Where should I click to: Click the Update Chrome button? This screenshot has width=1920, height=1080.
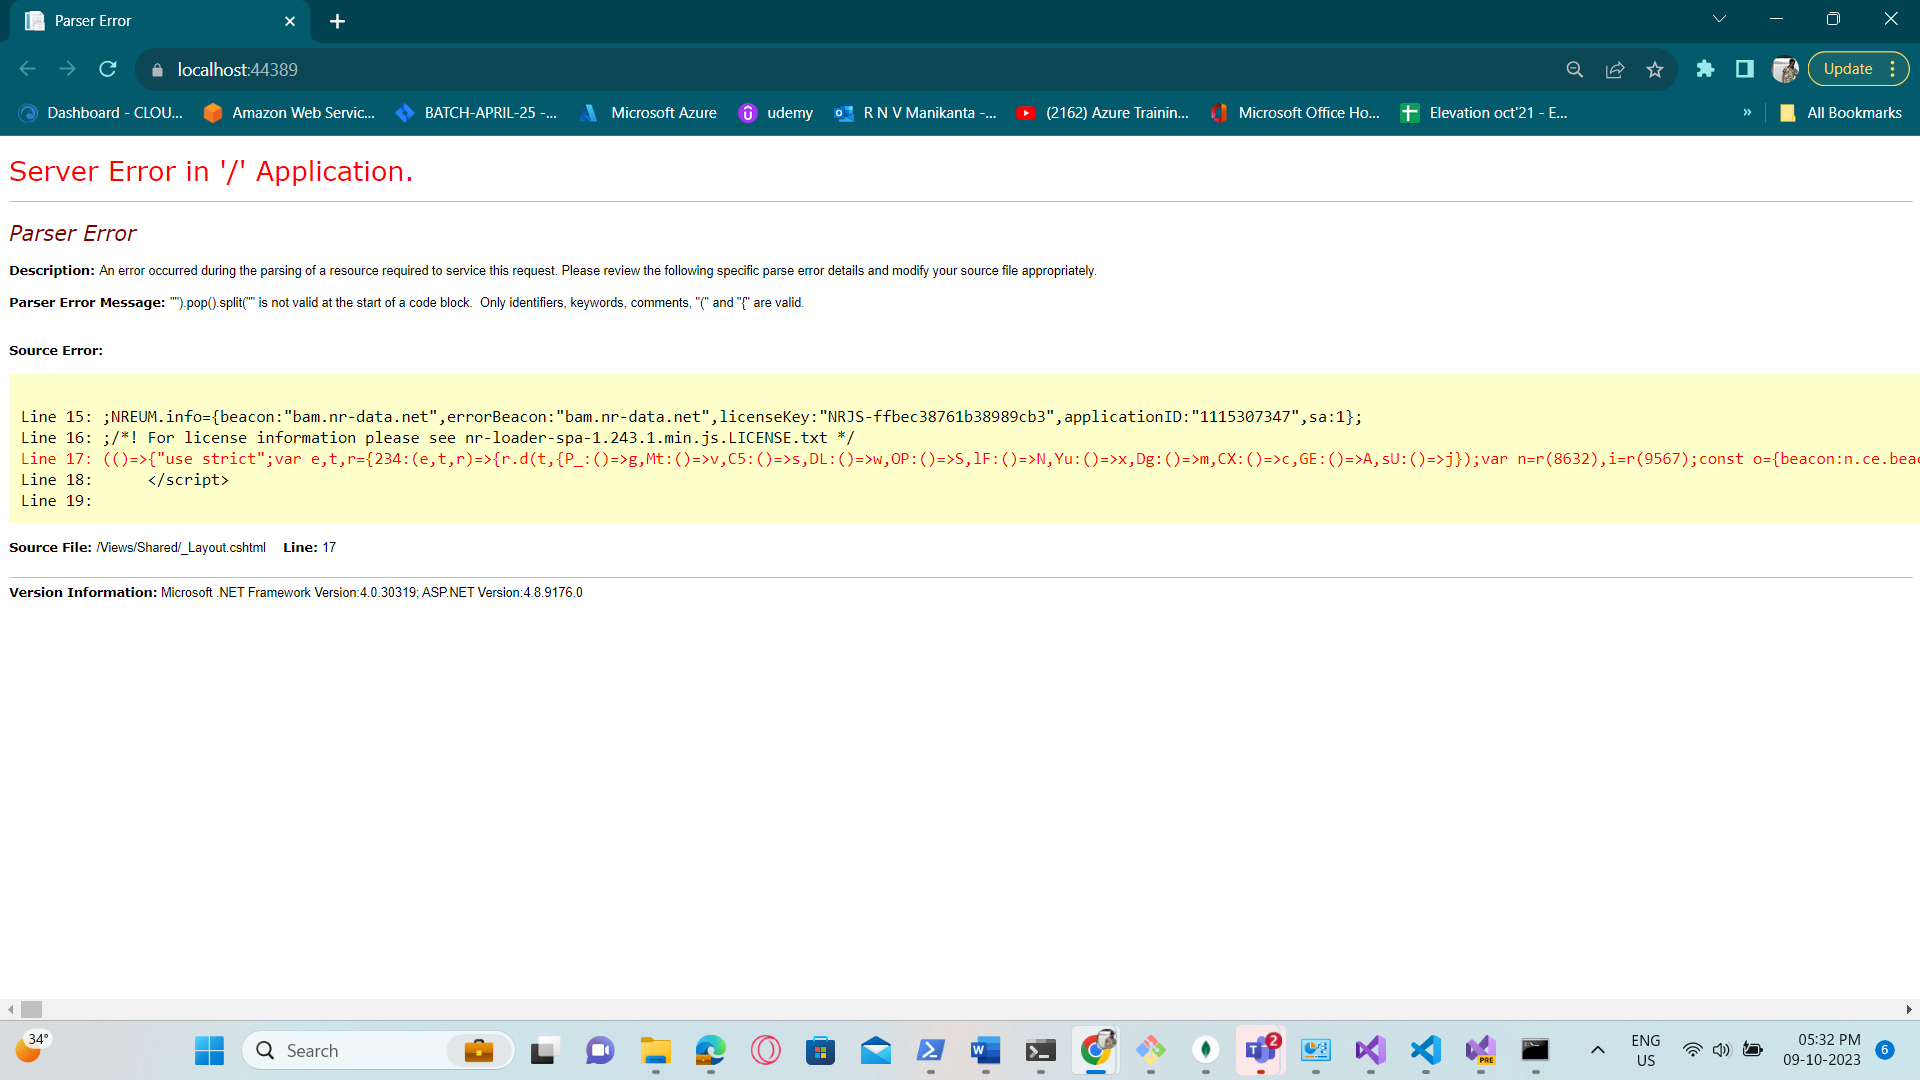point(1847,69)
